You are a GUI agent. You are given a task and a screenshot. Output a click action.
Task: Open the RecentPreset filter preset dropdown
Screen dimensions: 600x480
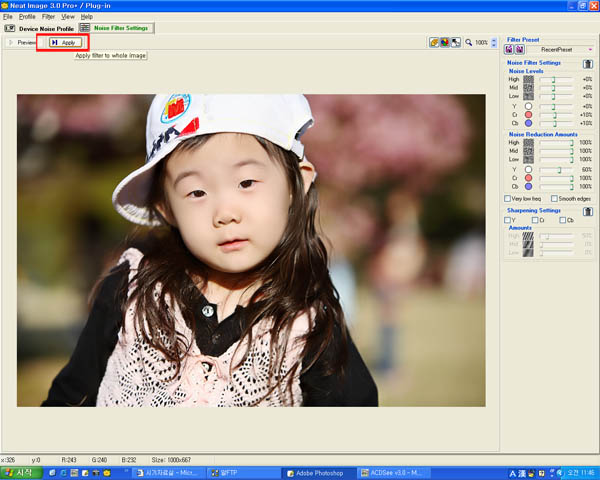click(x=560, y=49)
